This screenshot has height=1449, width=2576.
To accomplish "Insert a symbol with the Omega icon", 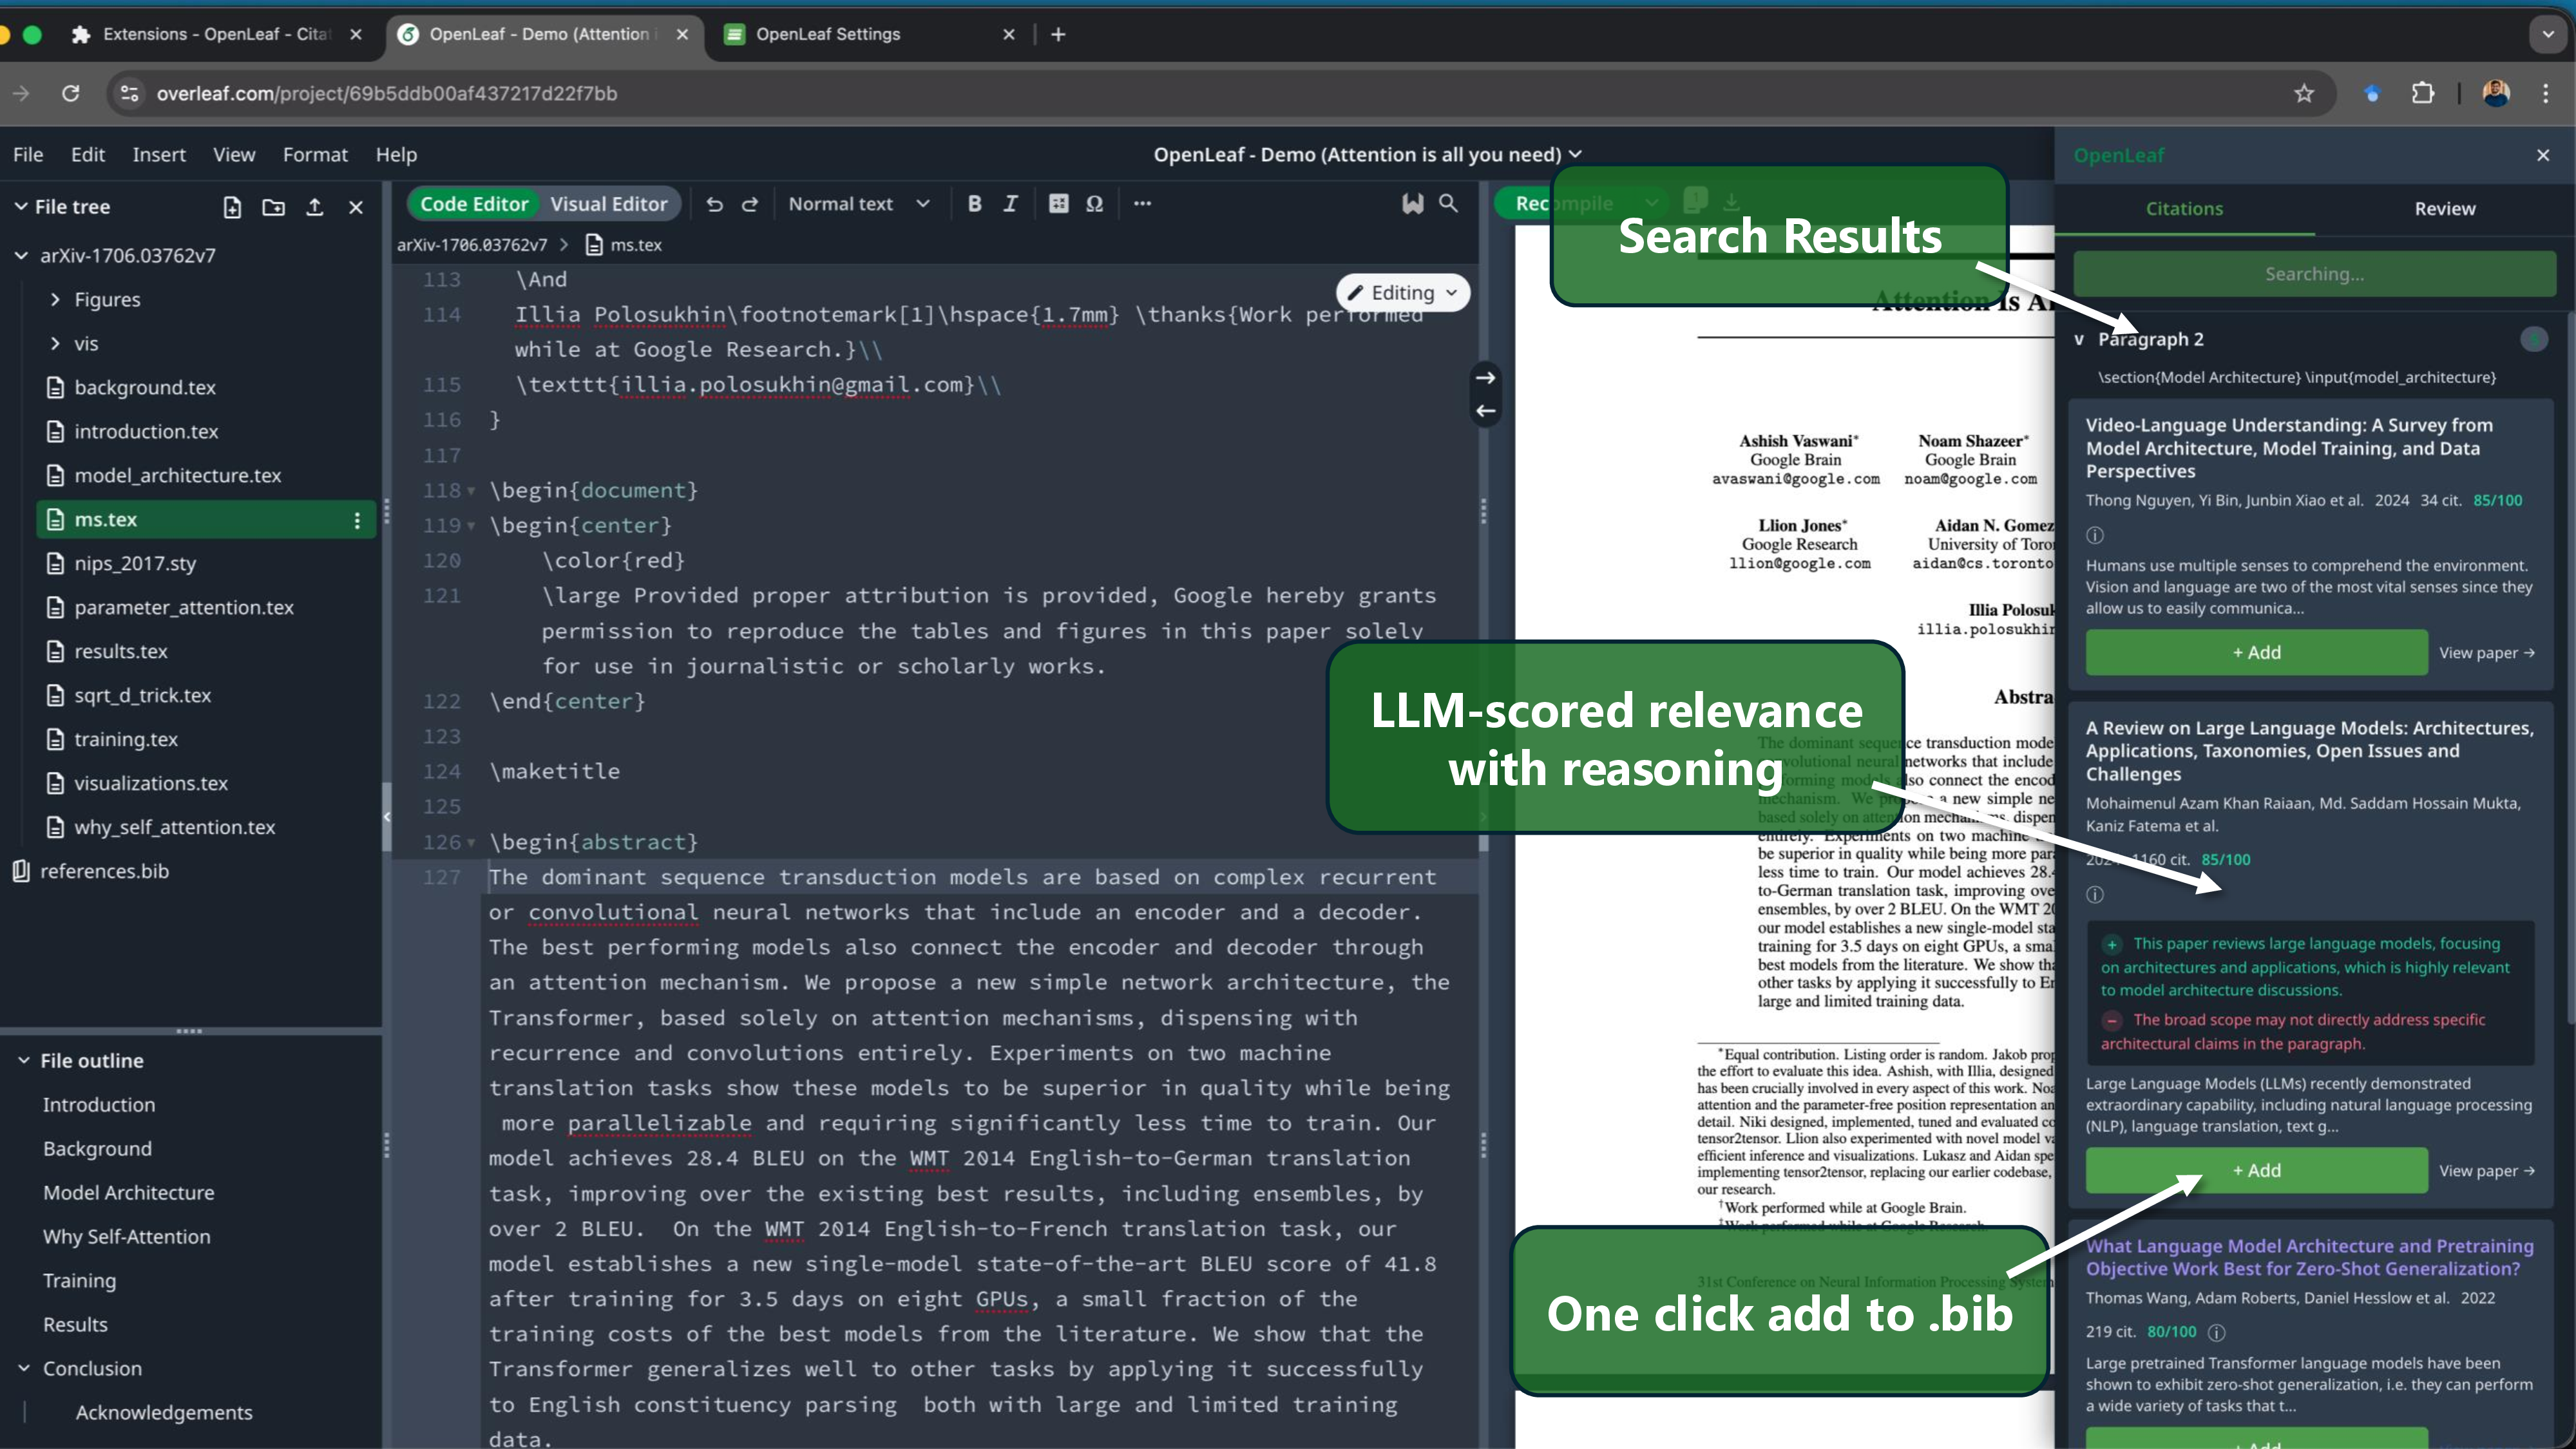I will tap(1094, 204).
